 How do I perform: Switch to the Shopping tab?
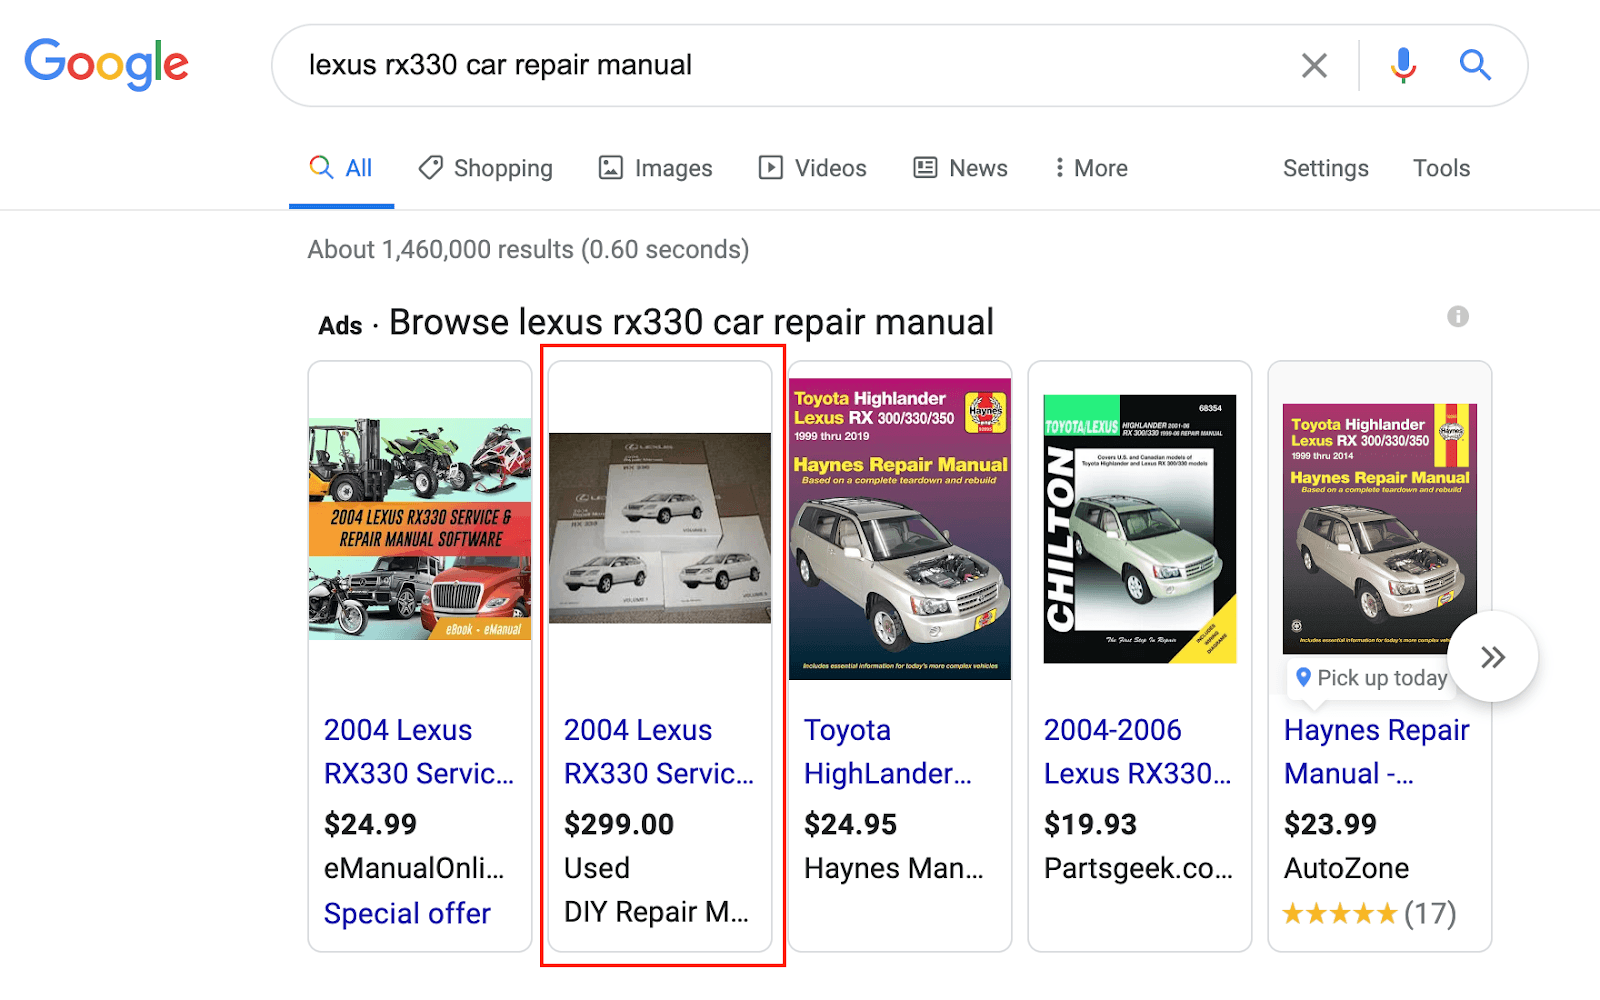point(486,168)
